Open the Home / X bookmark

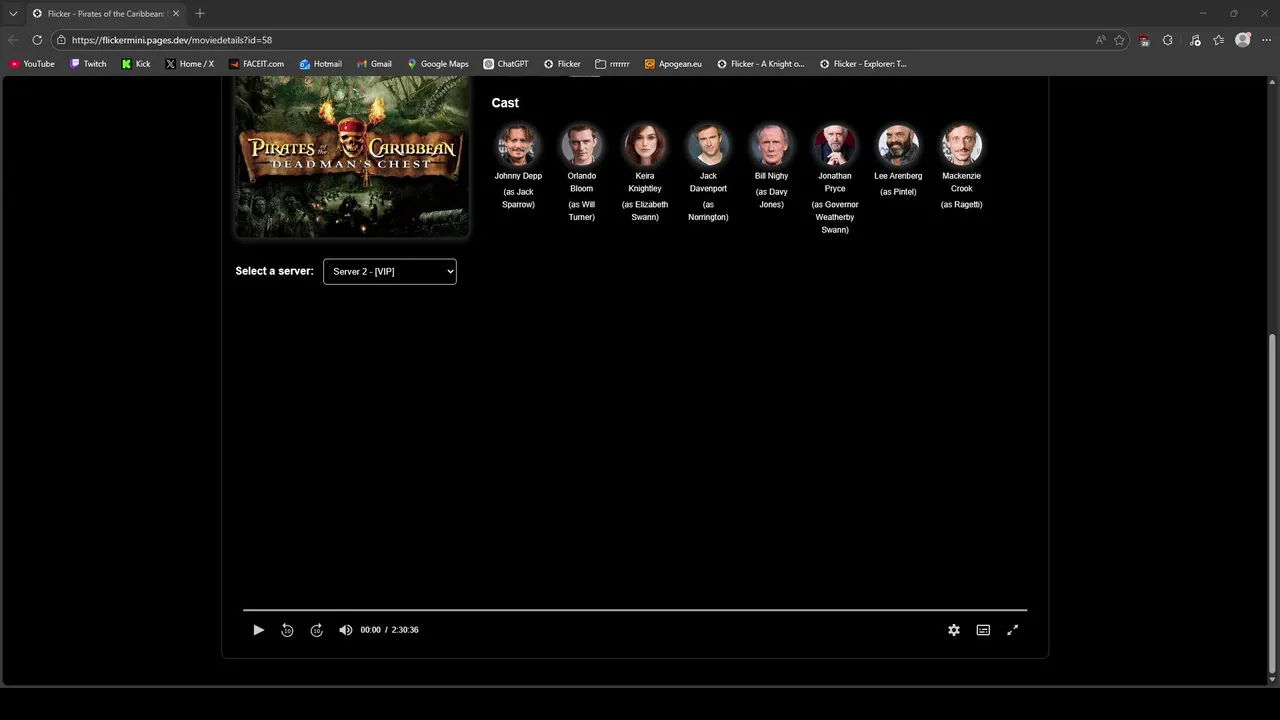pyautogui.click(x=190, y=64)
